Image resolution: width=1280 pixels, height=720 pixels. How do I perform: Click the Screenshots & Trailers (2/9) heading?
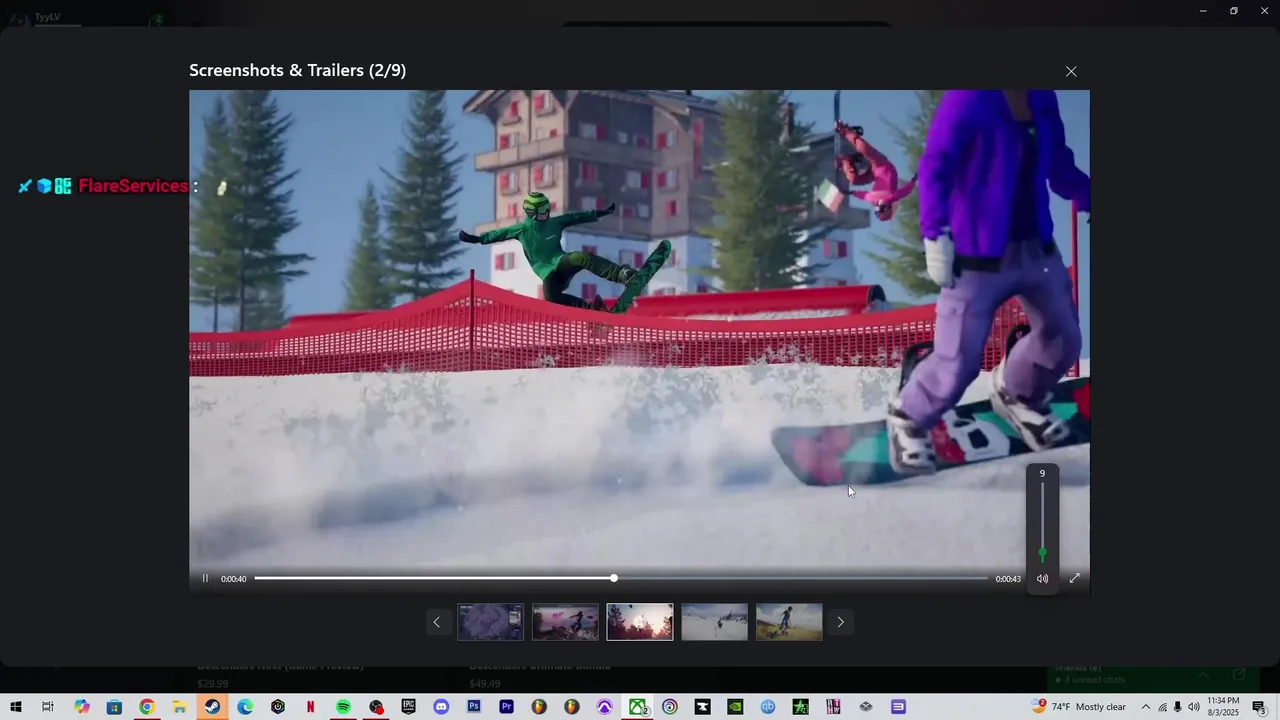click(x=298, y=70)
